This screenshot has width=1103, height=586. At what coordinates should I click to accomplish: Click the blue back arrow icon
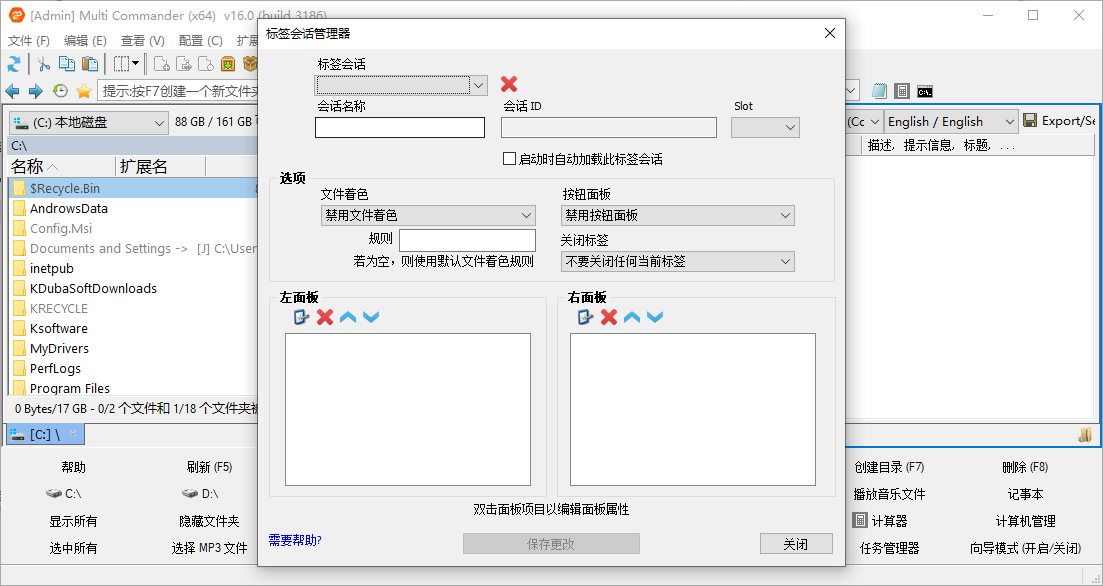click(x=13, y=91)
